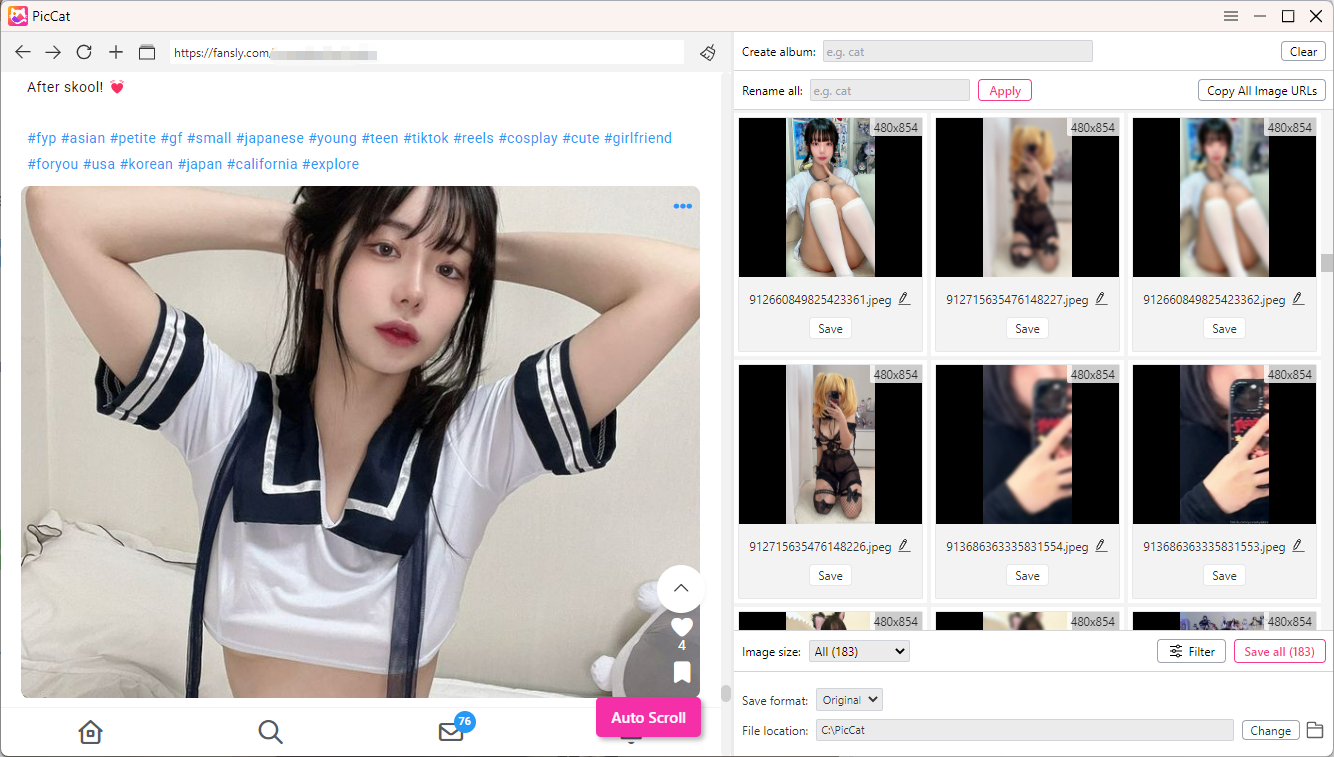1334x757 pixels.
Task: Click the browser address bar
Action: 426,53
